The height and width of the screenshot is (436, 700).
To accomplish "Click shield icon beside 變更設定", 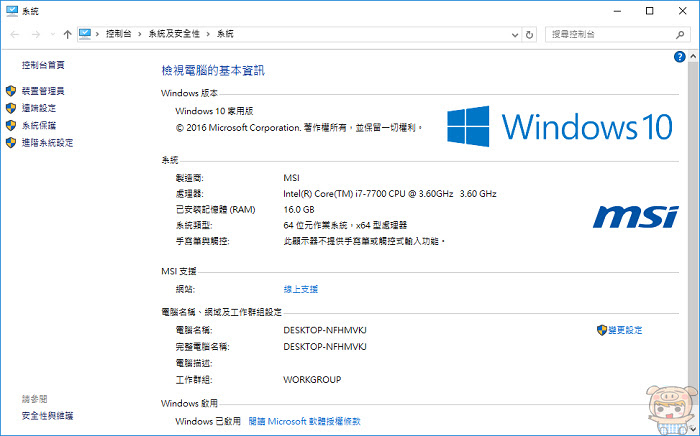I will 602,330.
